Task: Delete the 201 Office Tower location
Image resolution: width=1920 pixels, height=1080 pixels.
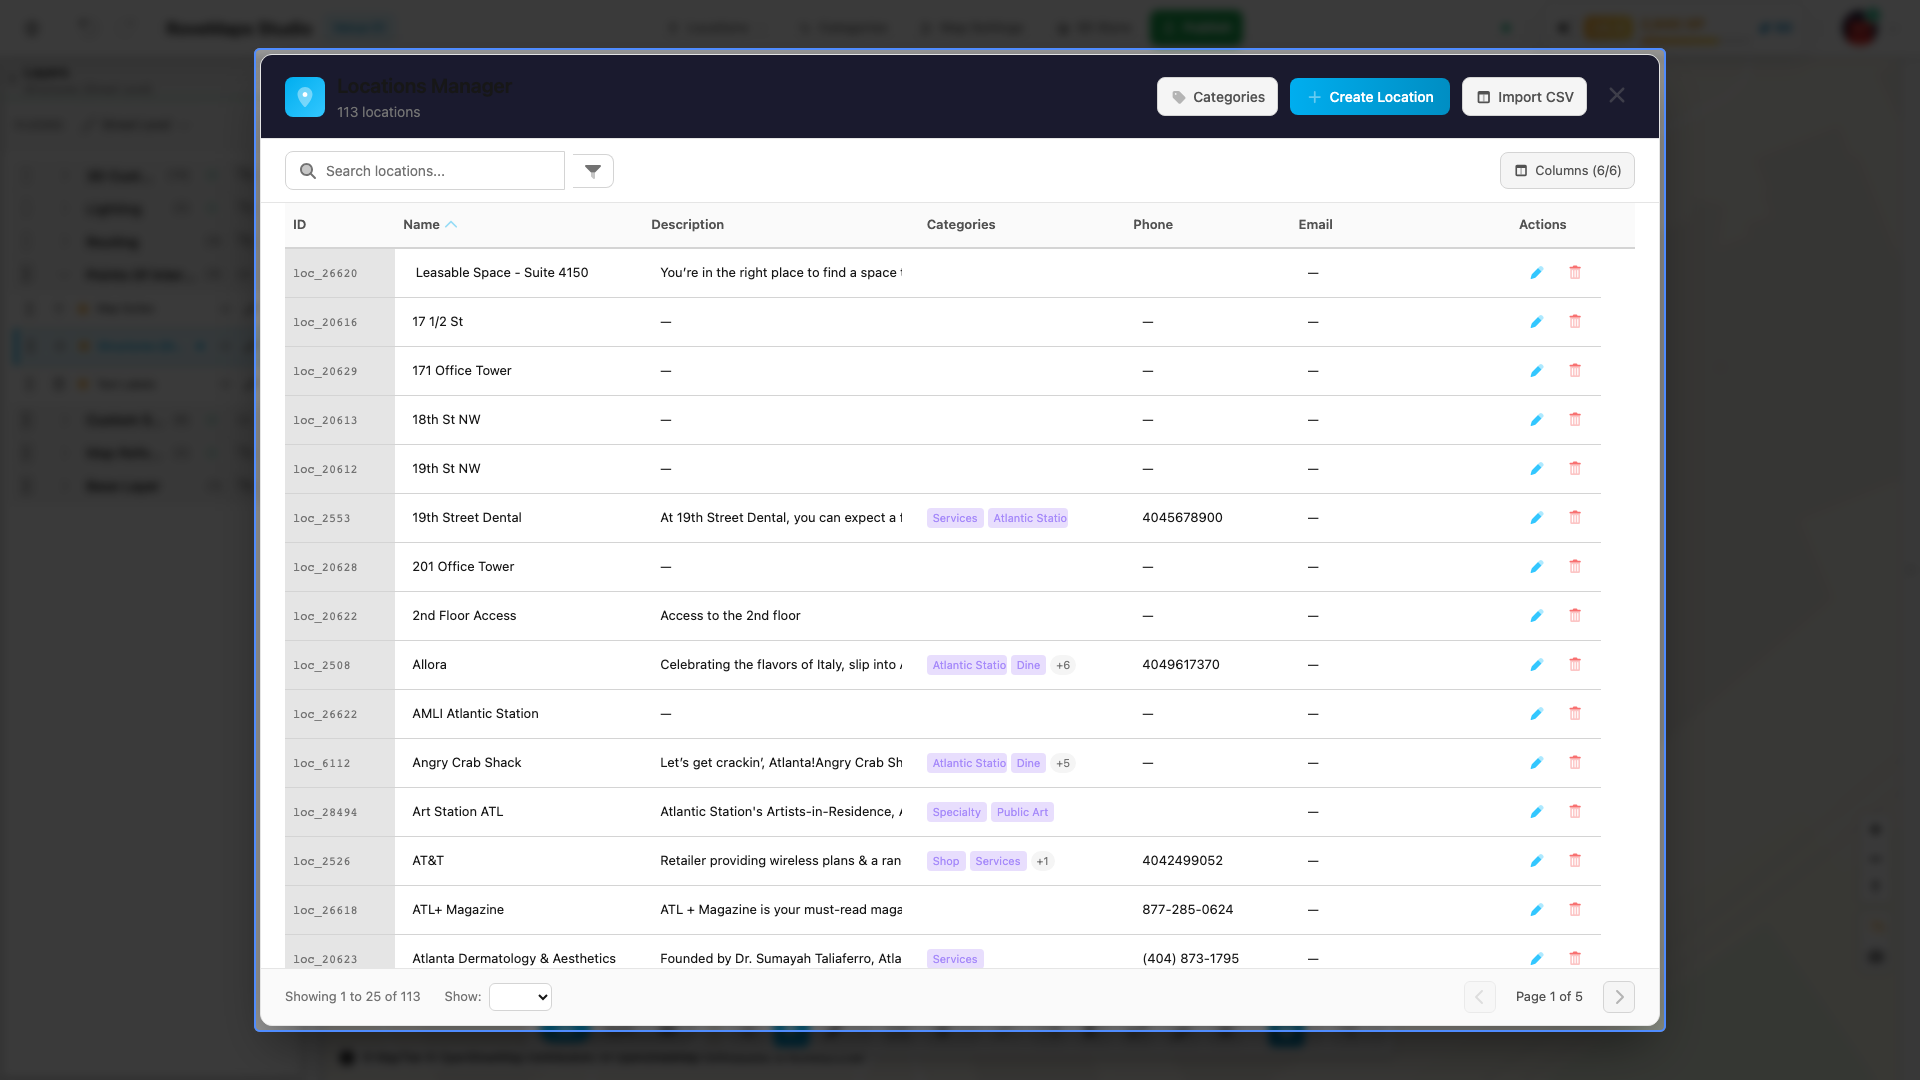Action: tap(1575, 566)
